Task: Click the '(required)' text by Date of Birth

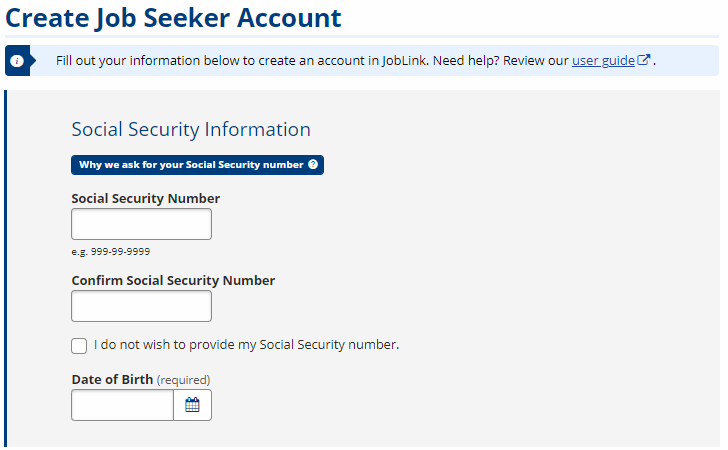Action: click(x=183, y=380)
